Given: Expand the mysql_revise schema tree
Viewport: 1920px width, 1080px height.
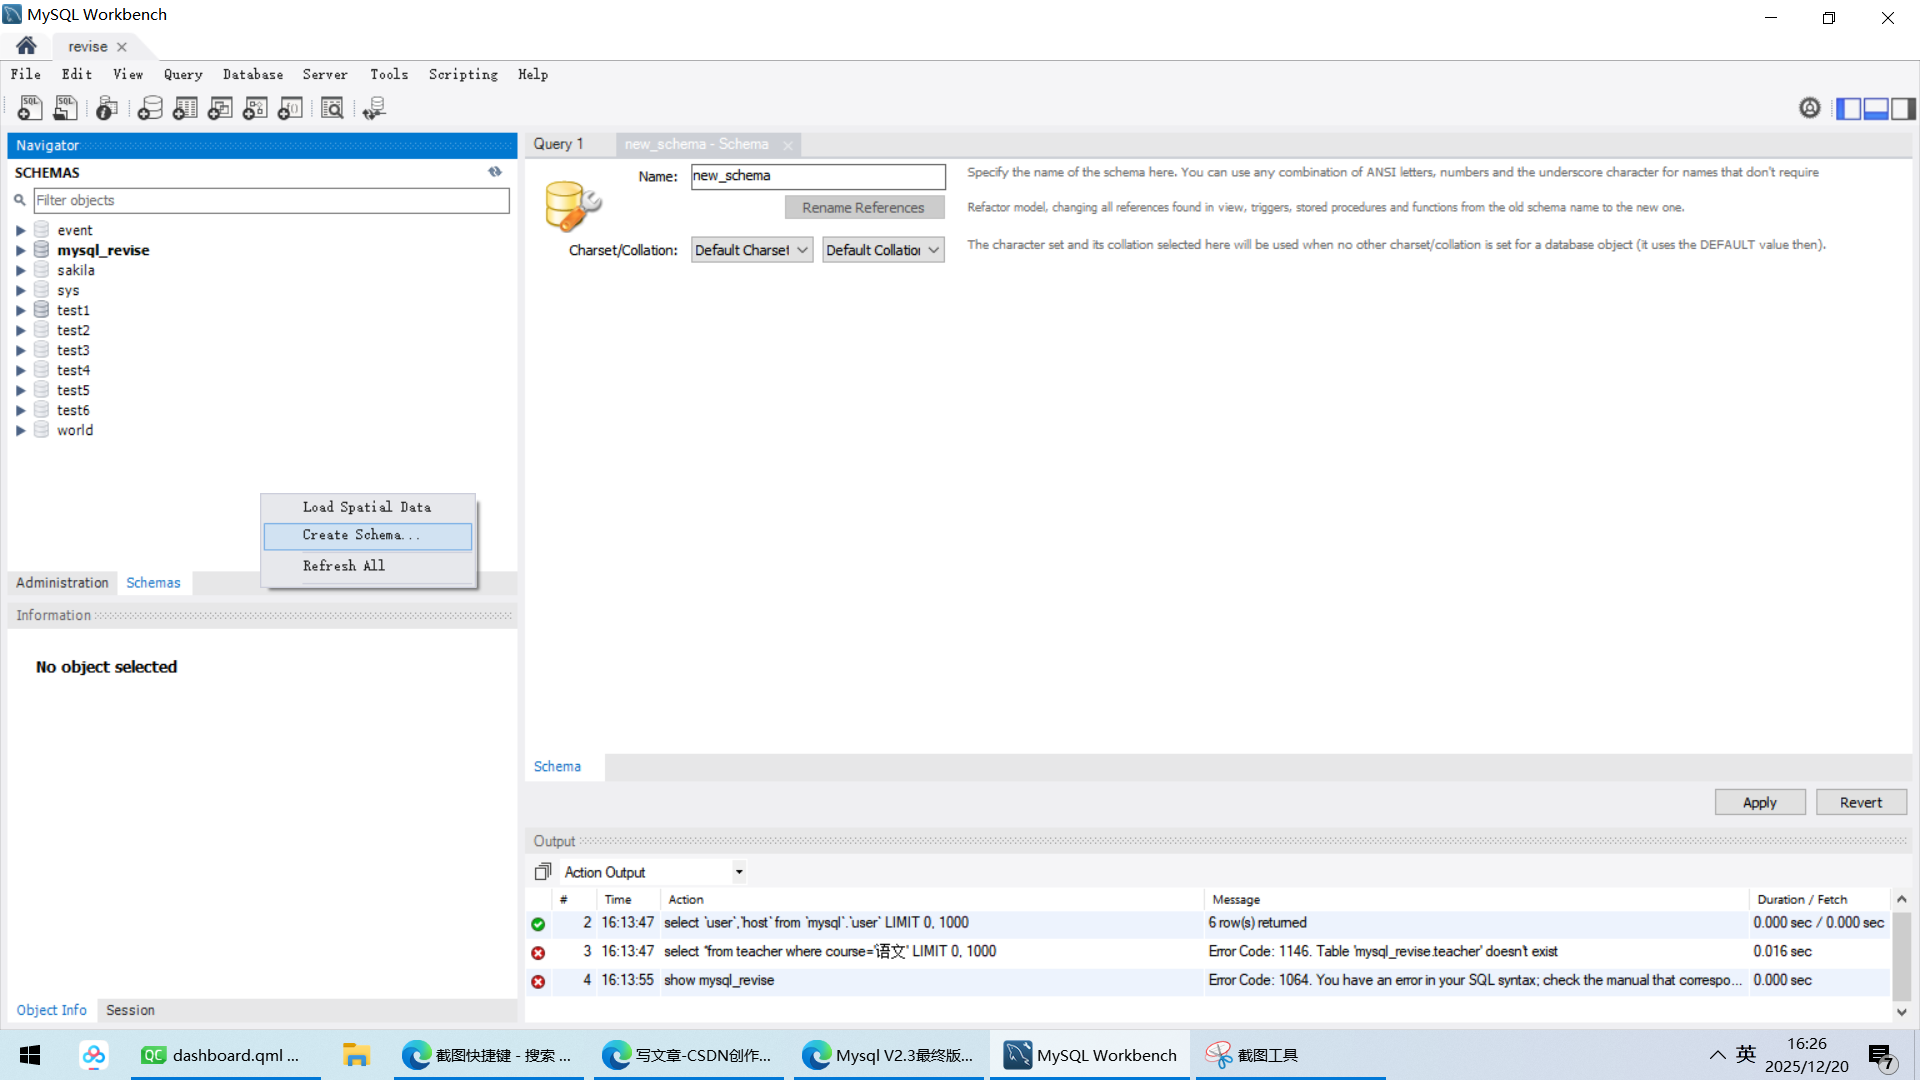Looking at the screenshot, I should tap(20, 250).
